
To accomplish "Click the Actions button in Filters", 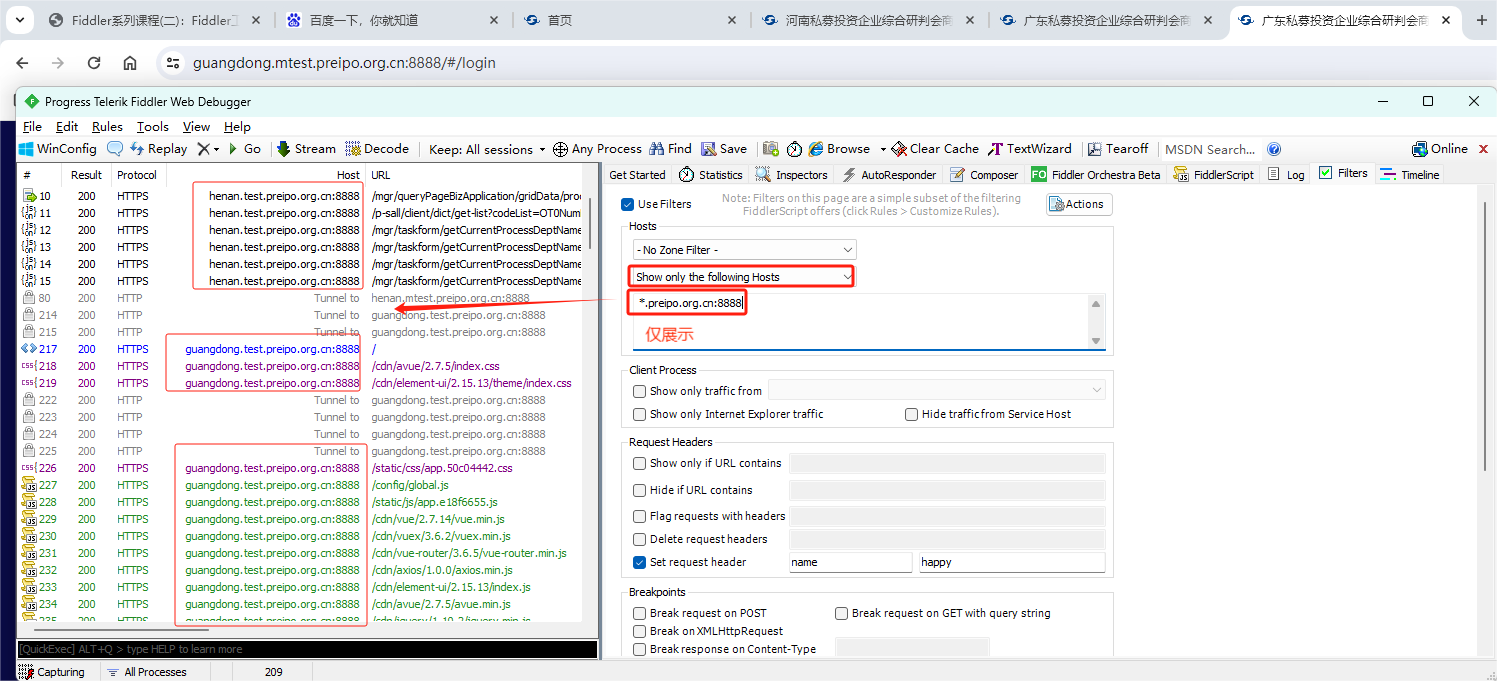I will tap(1079, 204).
